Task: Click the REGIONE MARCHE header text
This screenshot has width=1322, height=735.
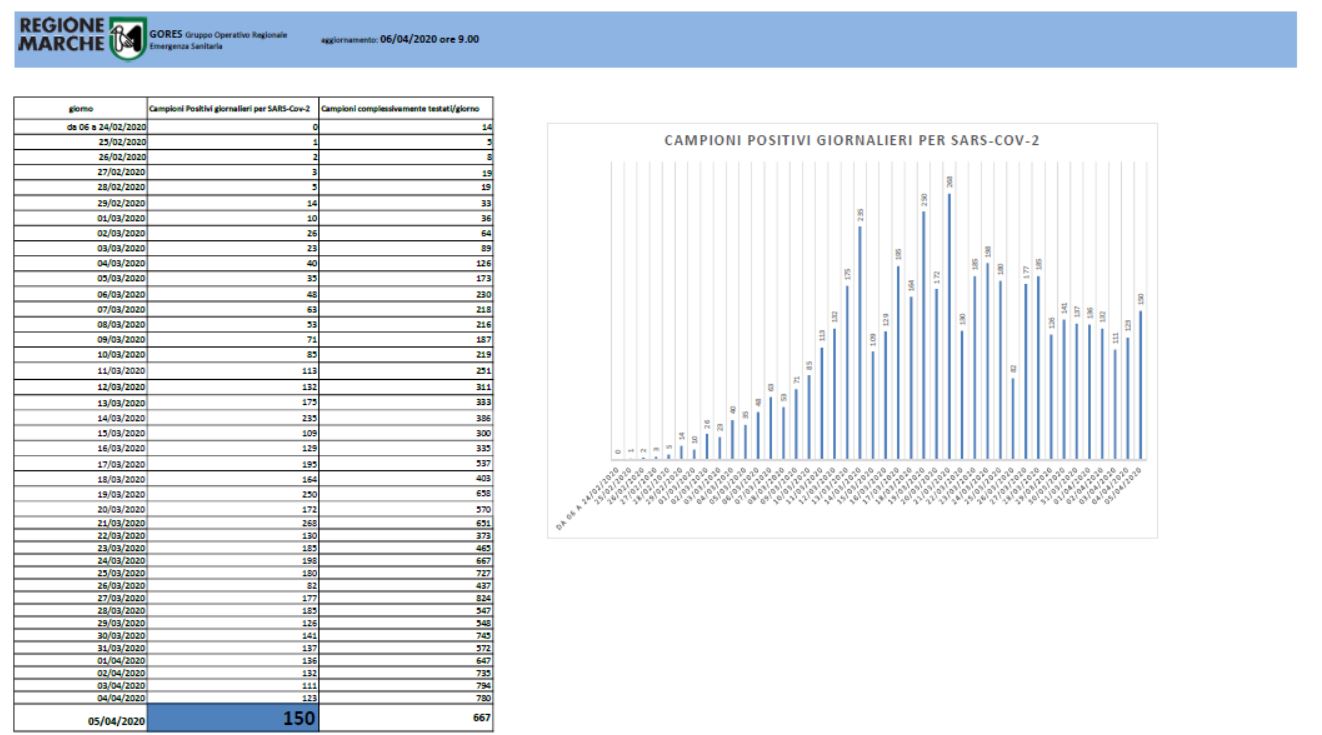Action: pos(62,38)
